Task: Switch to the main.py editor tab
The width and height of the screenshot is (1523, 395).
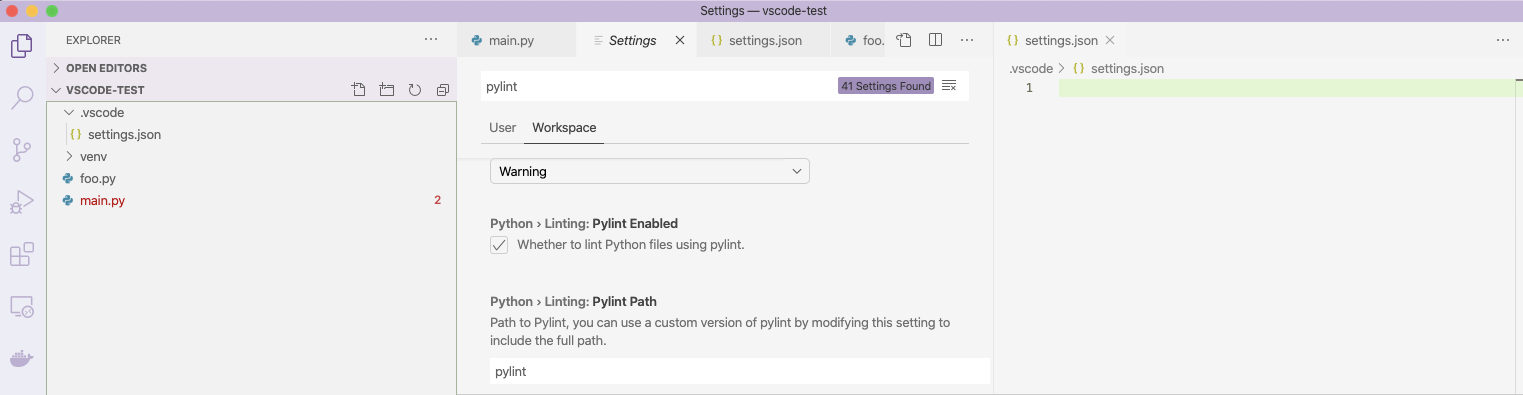Action: click(x=511, y=41)
